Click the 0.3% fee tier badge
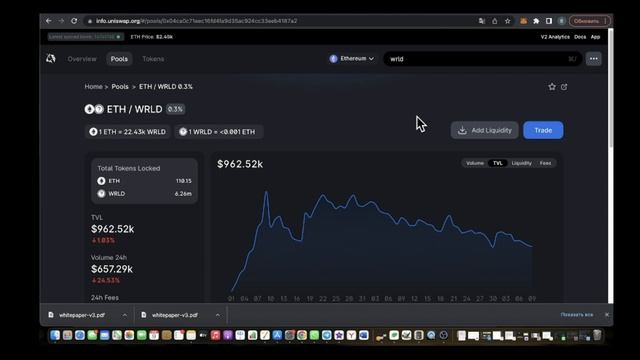This screenshot has width=640, height=360. 175,109
